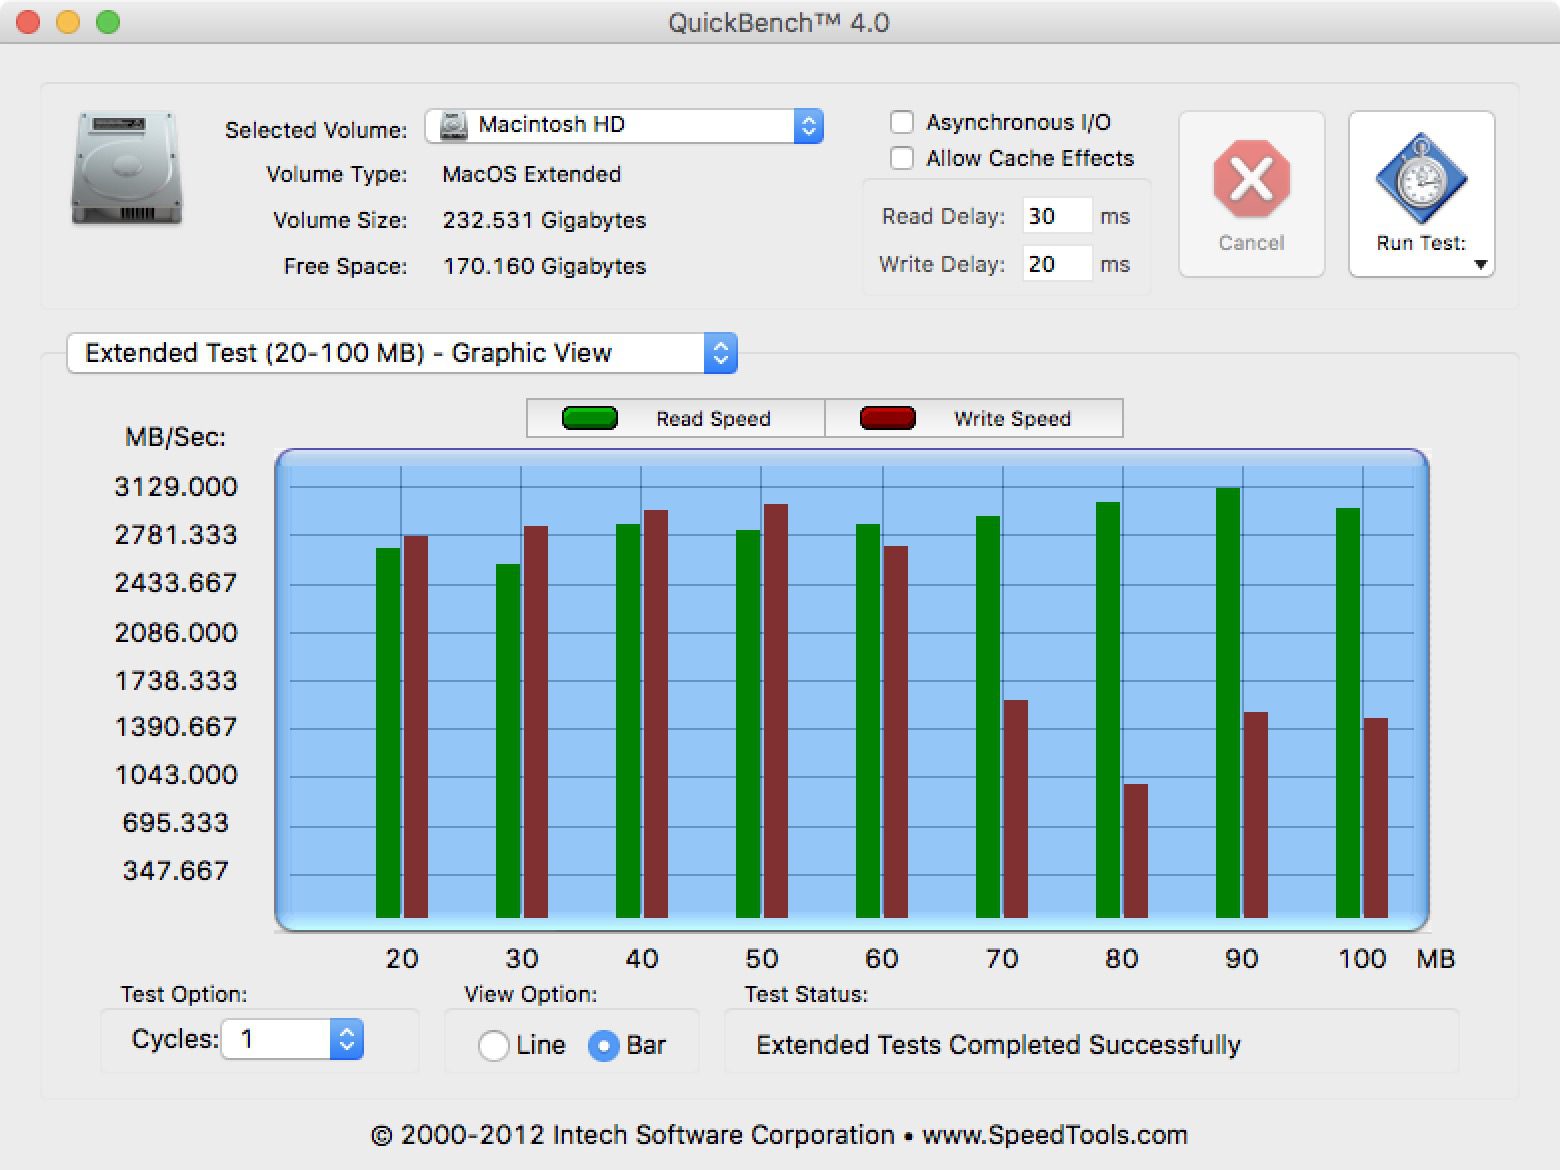The width and height of the screenshot is (1560, 1170).
Task: Click 'Extended Tests Completed Successfully' status text
Action: click(998, 1045)
